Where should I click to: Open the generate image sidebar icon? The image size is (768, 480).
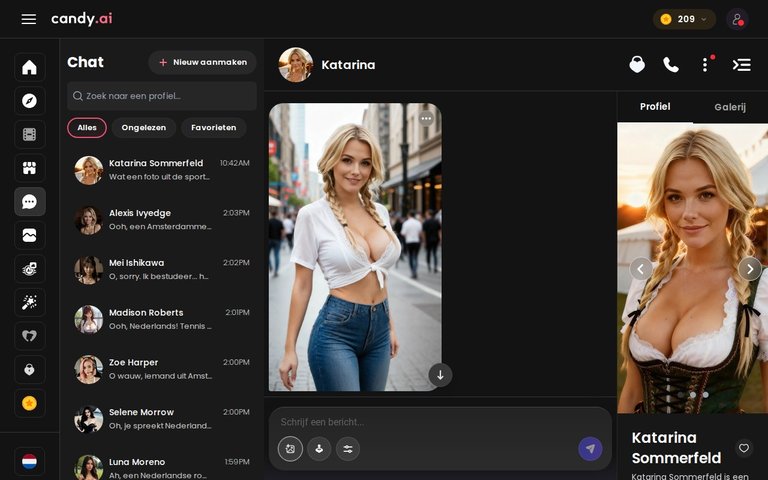[x=29, y=269]
